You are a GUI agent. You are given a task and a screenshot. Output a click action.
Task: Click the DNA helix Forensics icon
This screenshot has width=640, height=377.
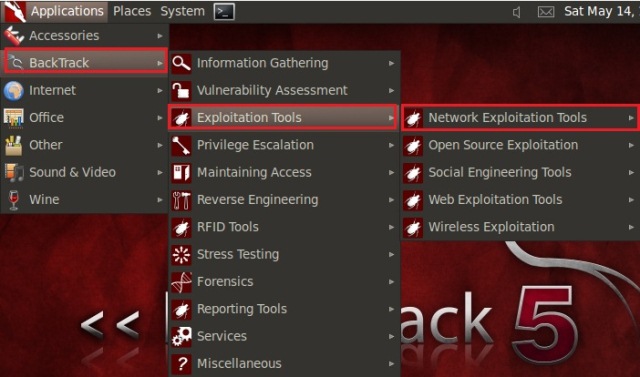[x=181, y=282]
